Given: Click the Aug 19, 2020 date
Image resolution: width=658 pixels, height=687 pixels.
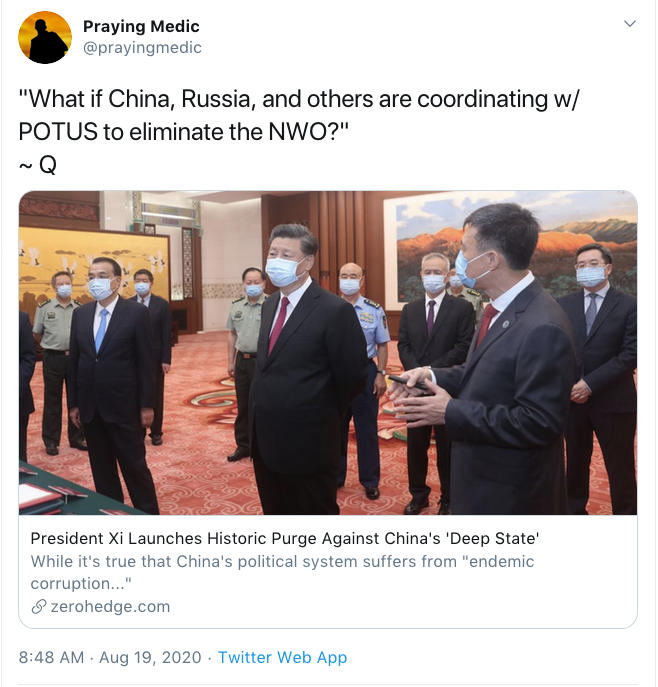Looking at the screenshot, I should [x=150, y=657].
